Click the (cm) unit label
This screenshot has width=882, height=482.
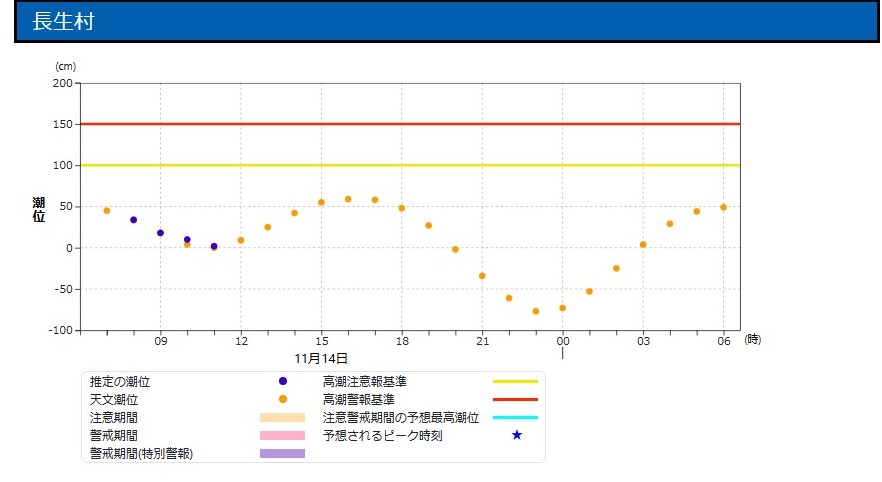point(65,66)
